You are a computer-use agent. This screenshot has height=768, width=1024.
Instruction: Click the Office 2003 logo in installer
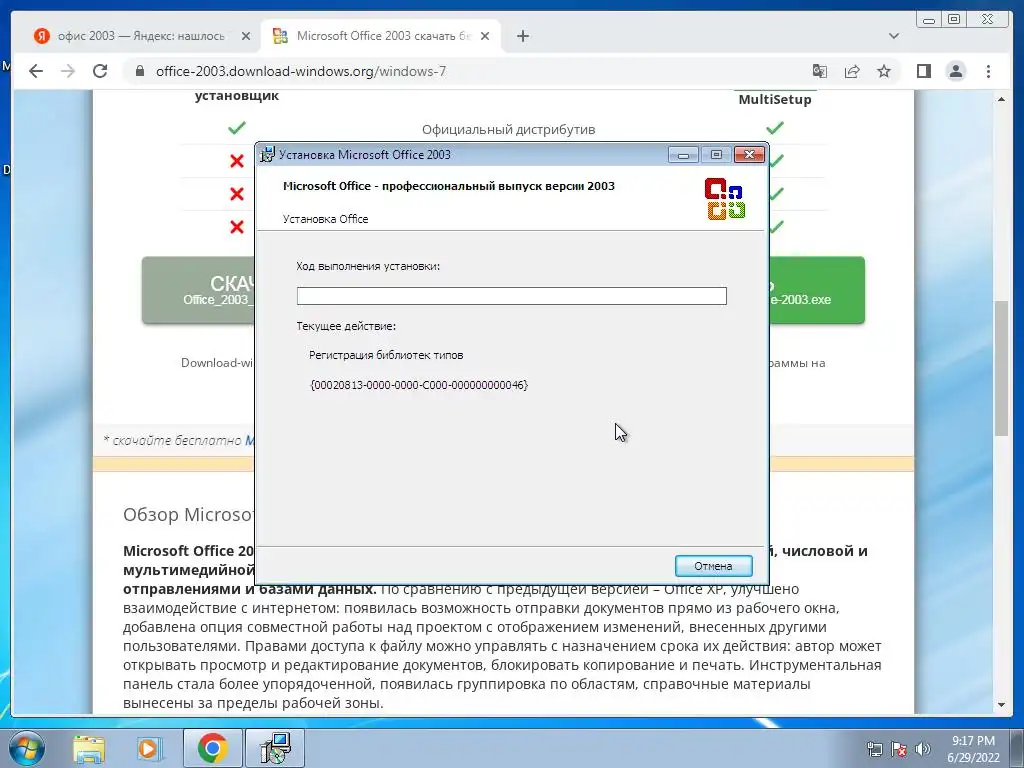[725, 199]
